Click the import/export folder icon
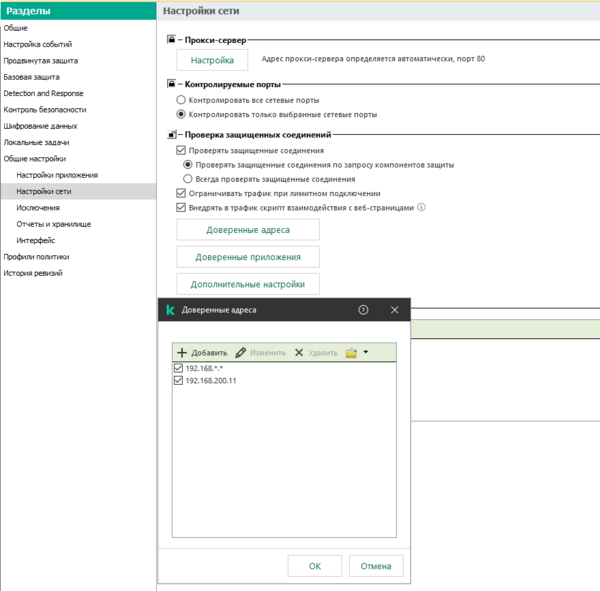The image size is (600, 591). (351, 353)
